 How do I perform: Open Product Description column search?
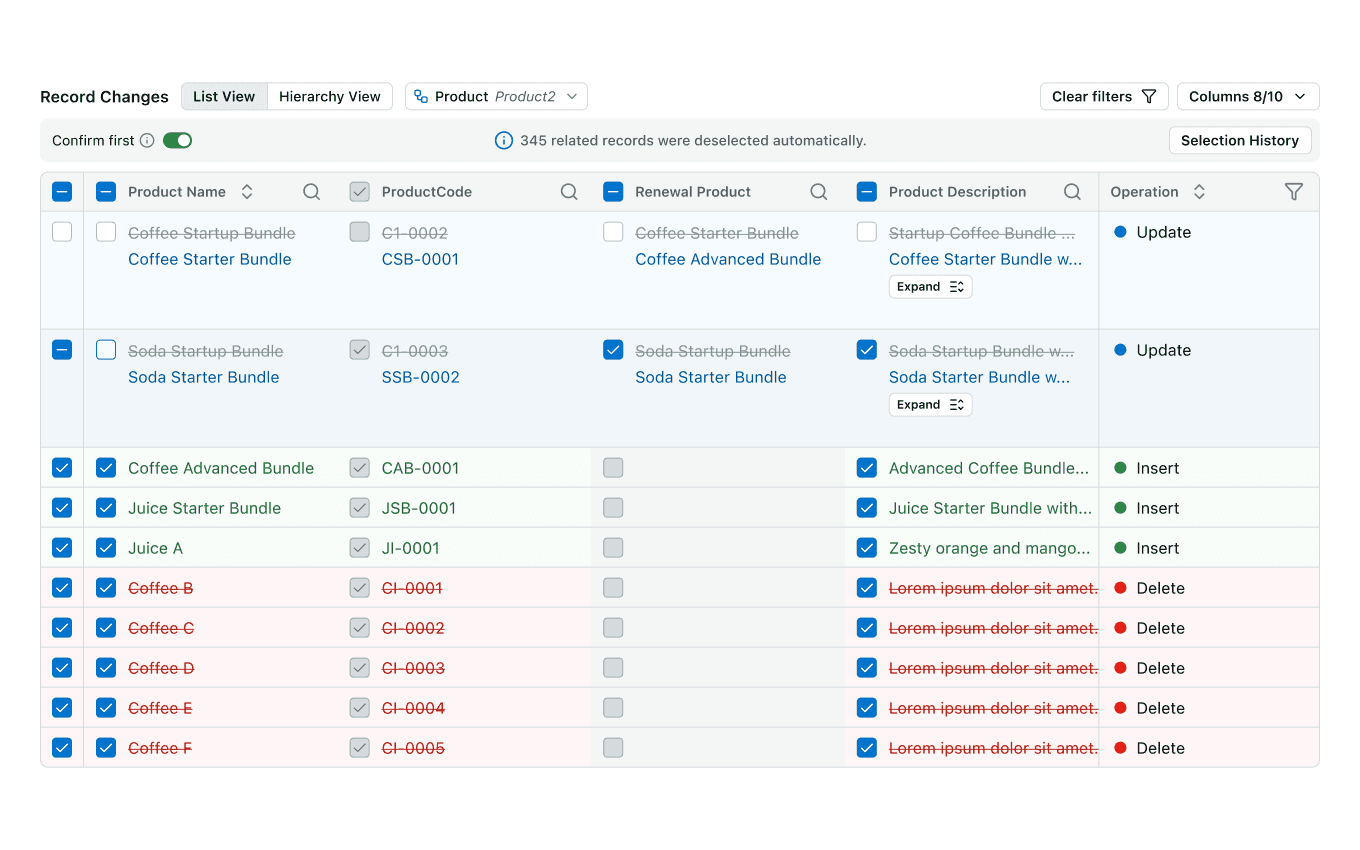pyautogui.click(x=1072, y=192)
